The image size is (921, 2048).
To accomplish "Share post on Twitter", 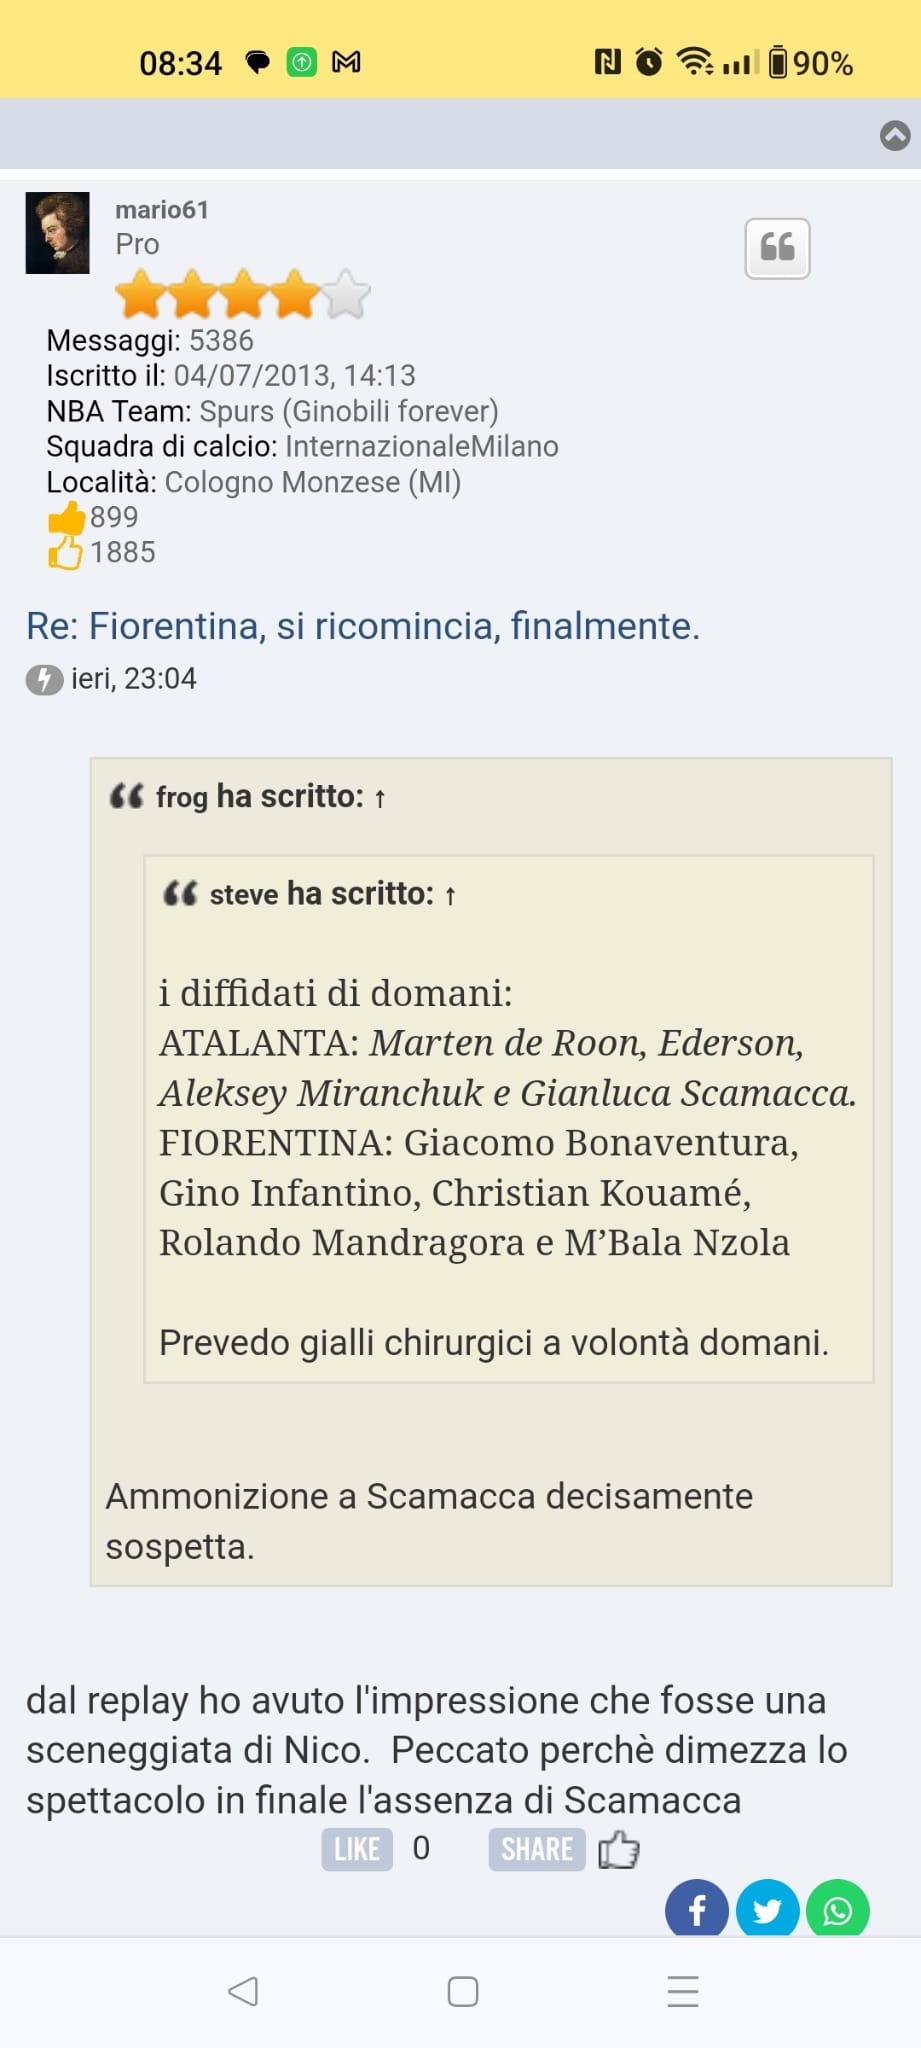I will (x=767, y=1910).
